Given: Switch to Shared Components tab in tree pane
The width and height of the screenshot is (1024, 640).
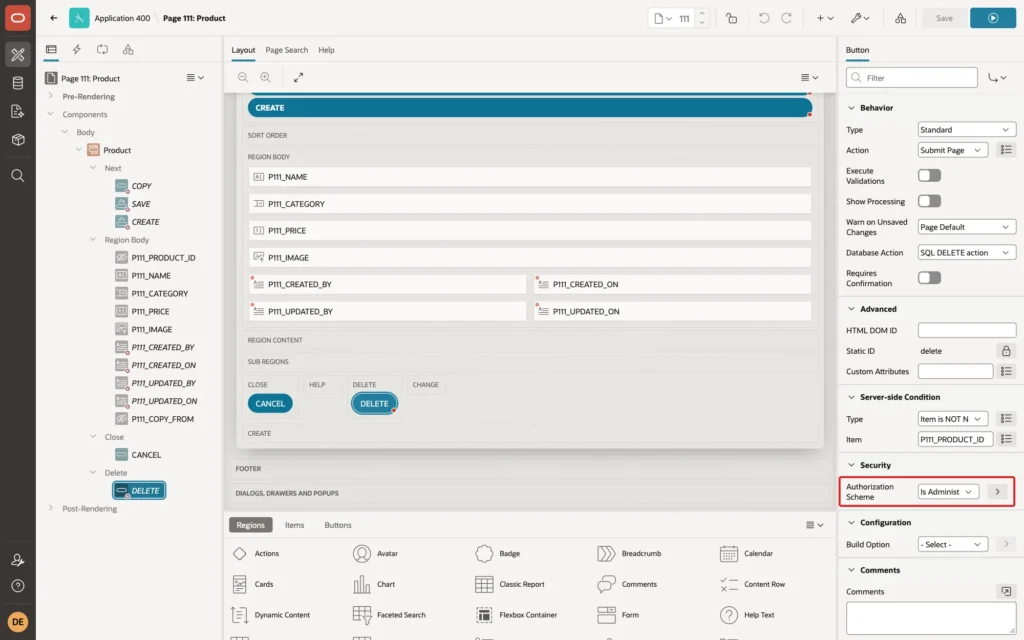Looking at the screenshot, I should (128, 50).
